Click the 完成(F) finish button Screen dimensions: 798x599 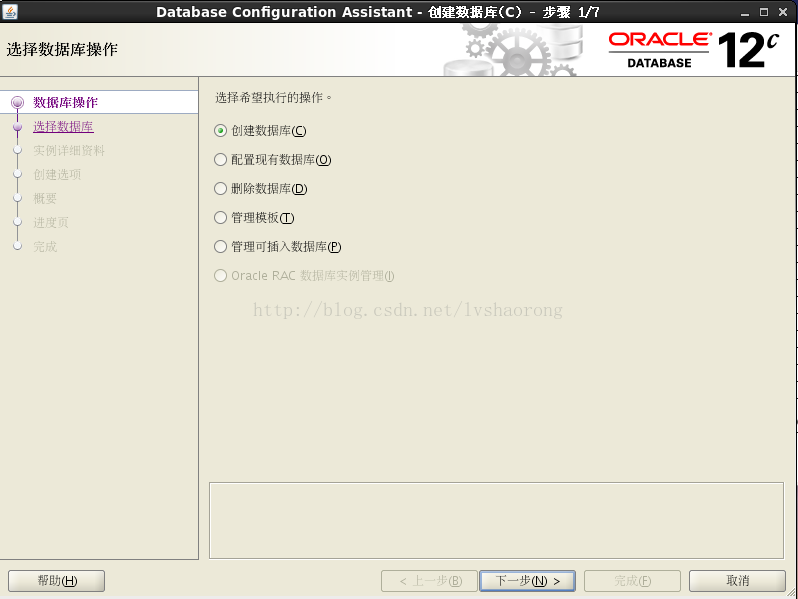pyautogui.click(x=632, y=581)
